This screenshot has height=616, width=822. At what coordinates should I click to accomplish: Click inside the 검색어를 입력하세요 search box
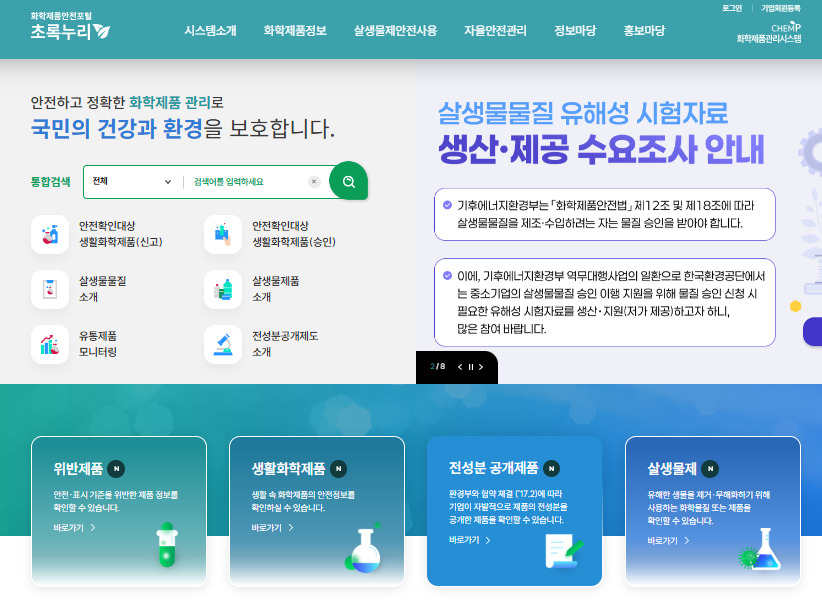(240, 181)
